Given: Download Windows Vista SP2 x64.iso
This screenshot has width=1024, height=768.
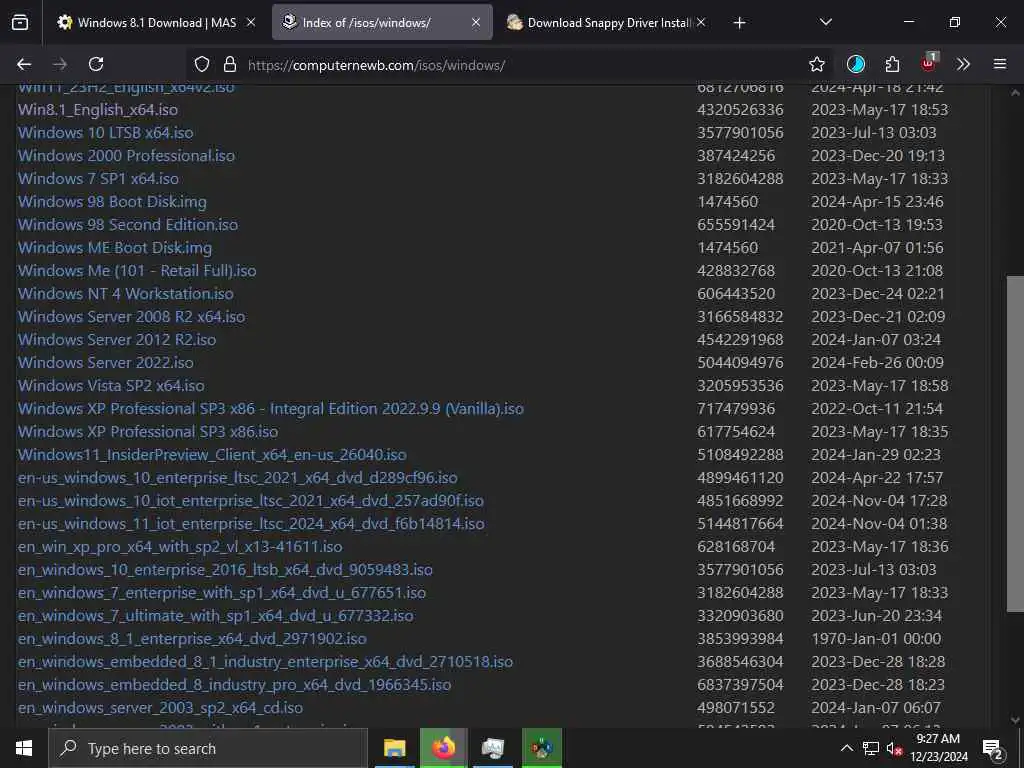Looking at the screenshot, I should pyautogui.click(x=111, y=385).
